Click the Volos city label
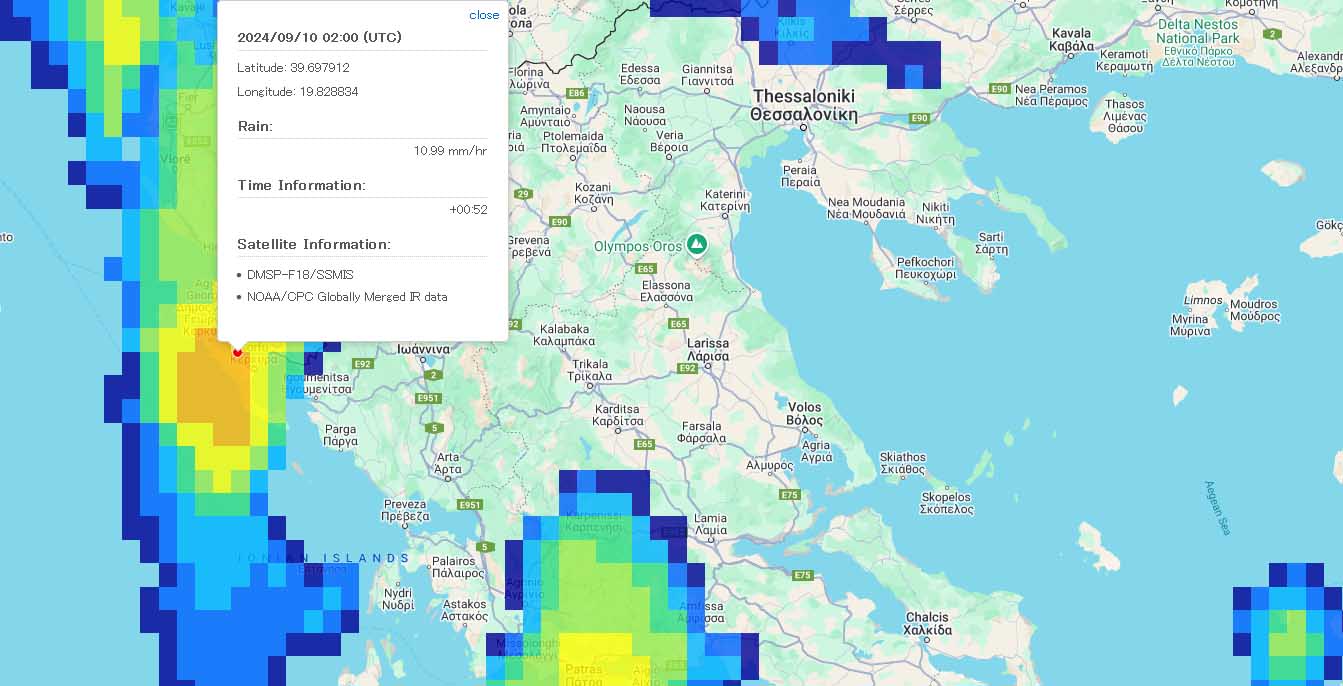 [x=805, y=414]
